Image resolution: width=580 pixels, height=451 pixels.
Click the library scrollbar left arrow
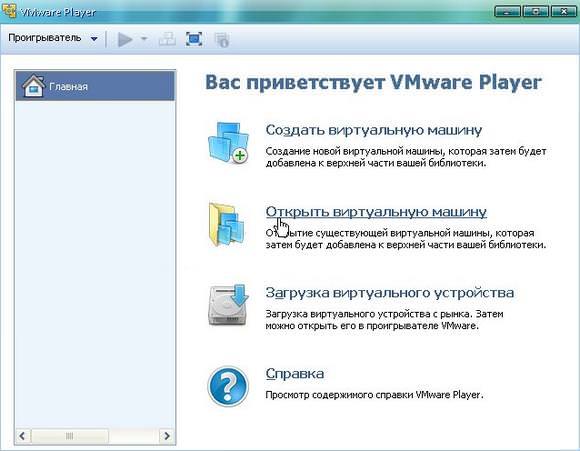click(x=22, y=436)
